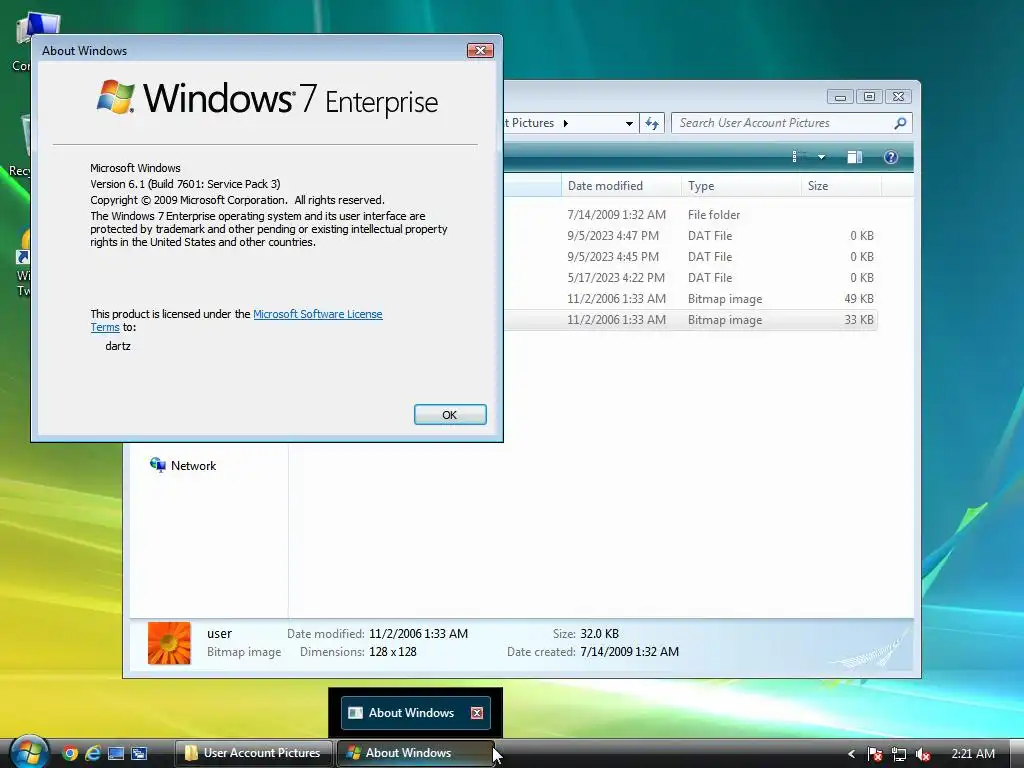Click Version 6.1 build text line
1024x768 pixels.
[185, 184]
